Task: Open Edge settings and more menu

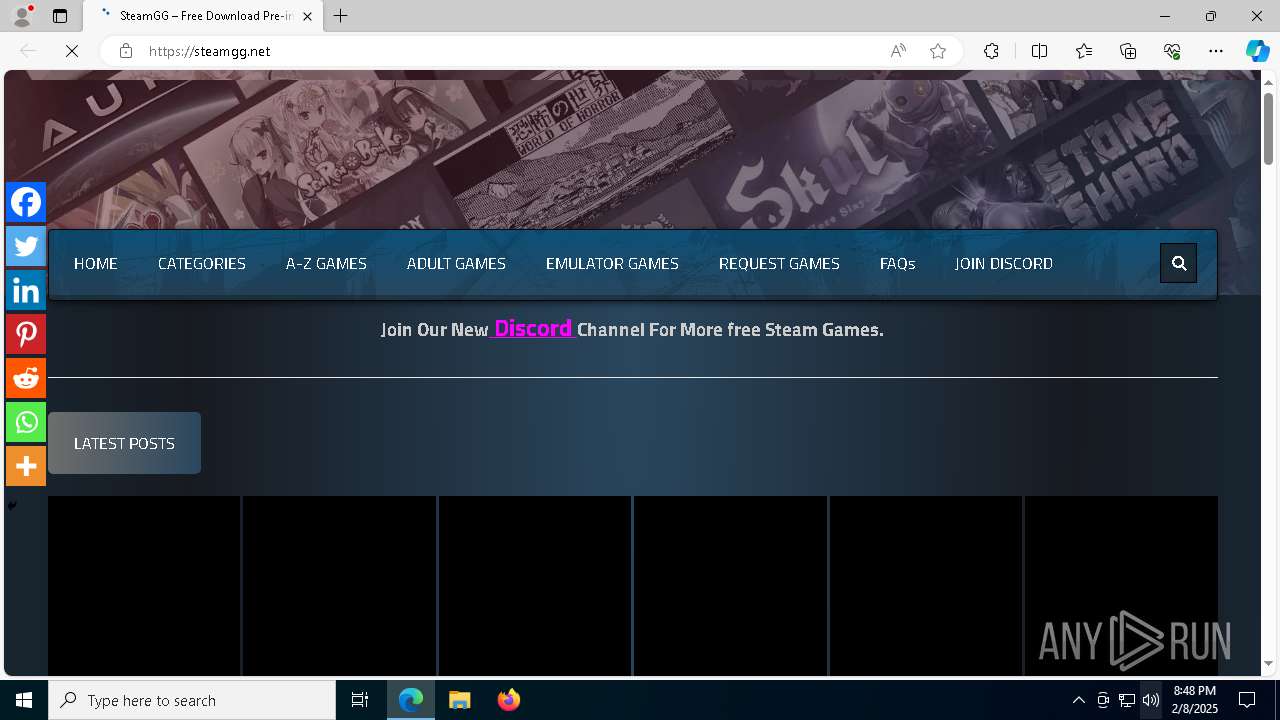Action: point(1216,51)
